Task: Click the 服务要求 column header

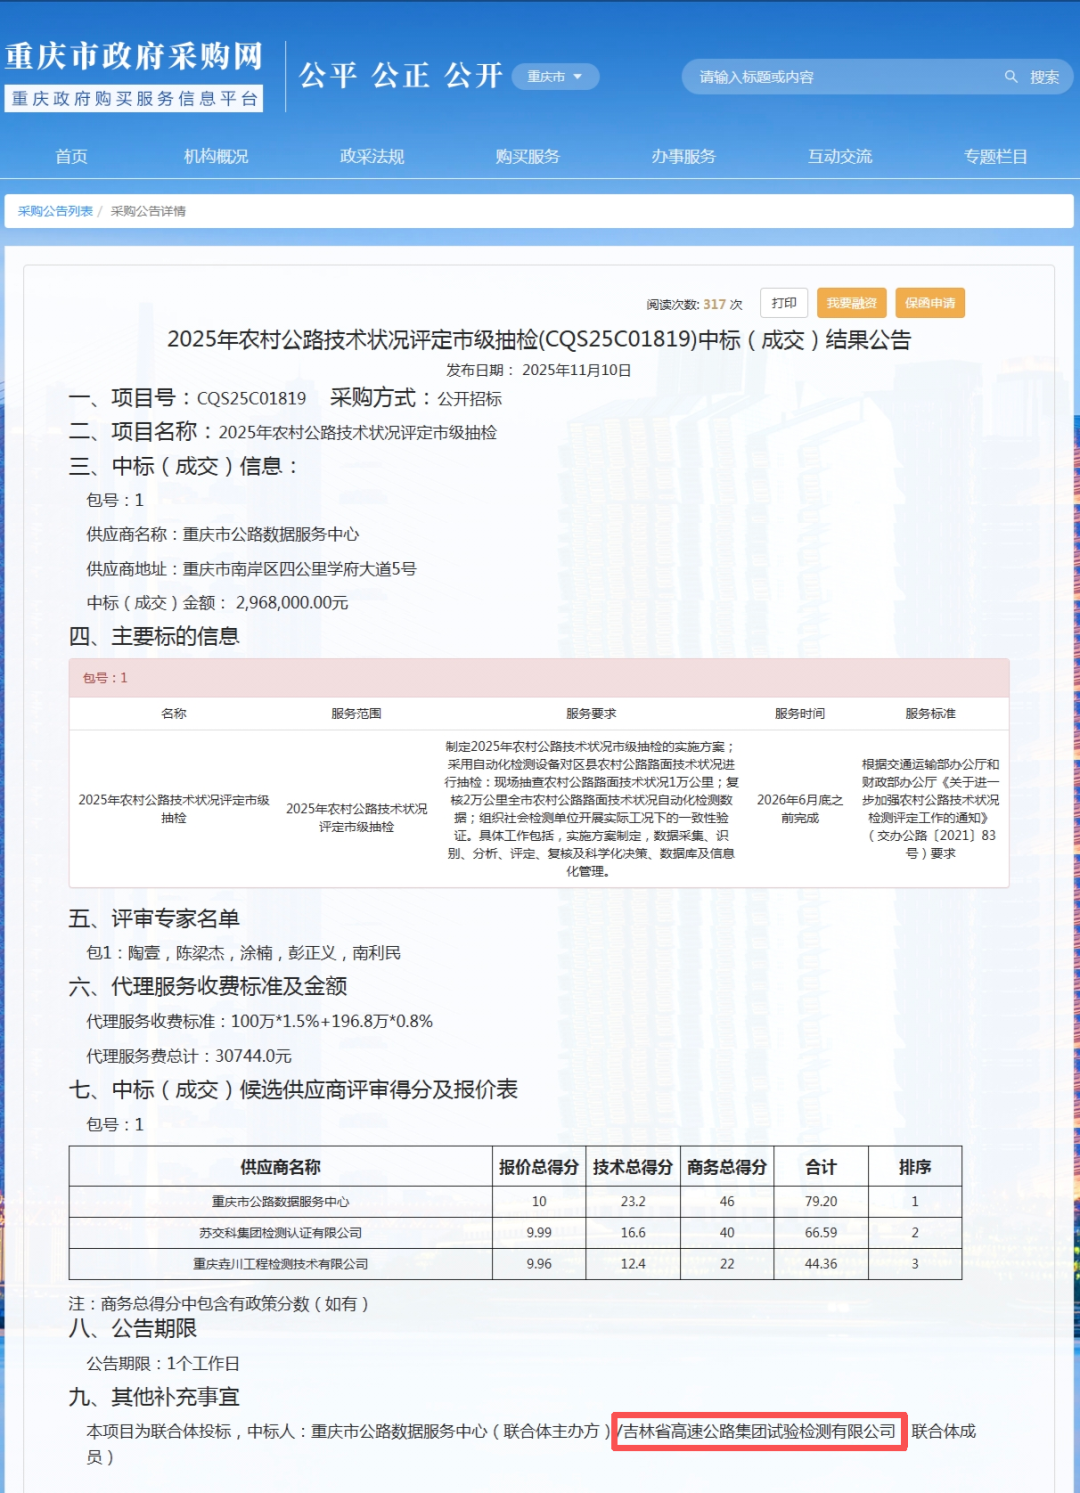Action: pos(591,713)
